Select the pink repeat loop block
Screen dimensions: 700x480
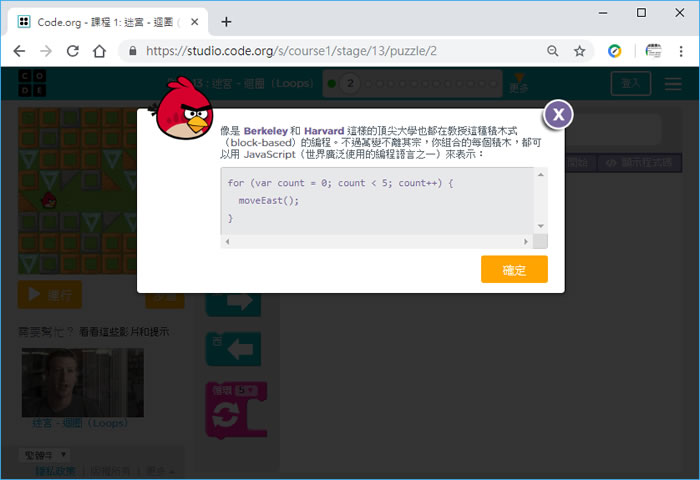click(236, 409)
